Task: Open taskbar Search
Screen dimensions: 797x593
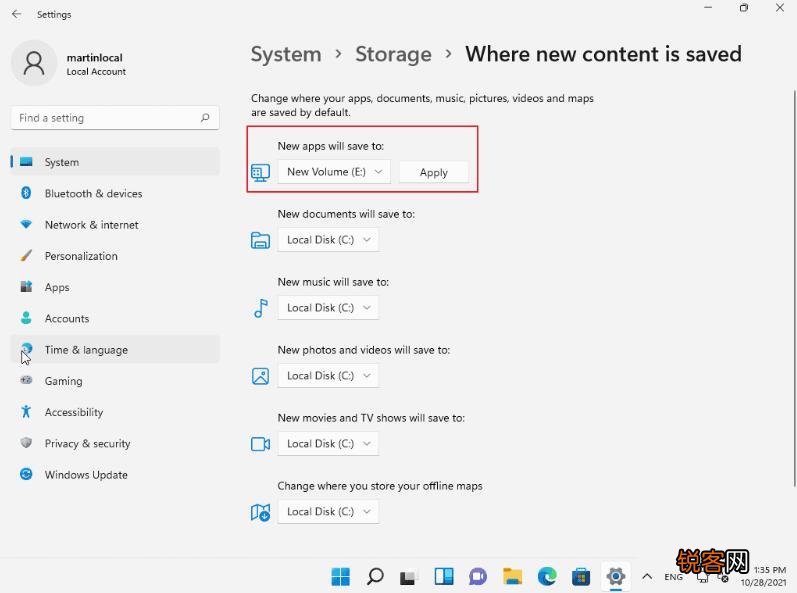Action: [x=375, y=576]
